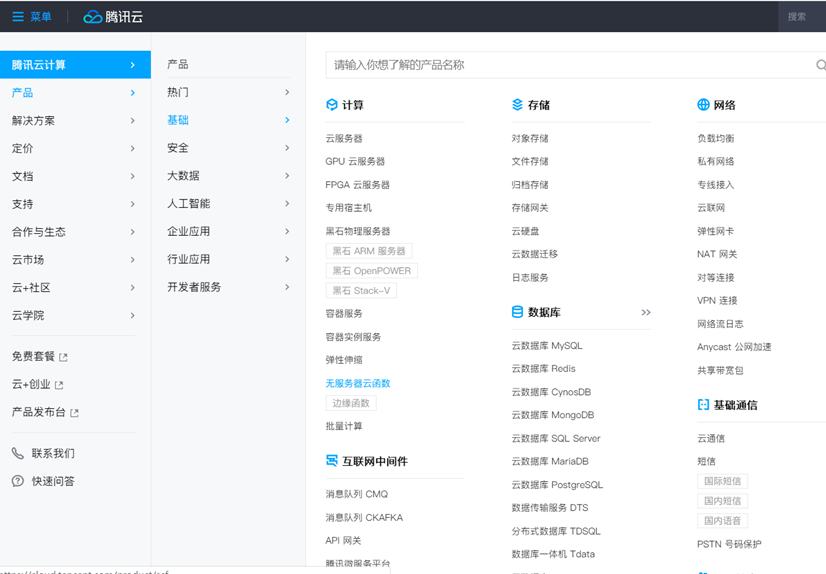Click the 互联网中间件 icon
The height and width of the screenshot is (574, 826).
click(332, 461)
